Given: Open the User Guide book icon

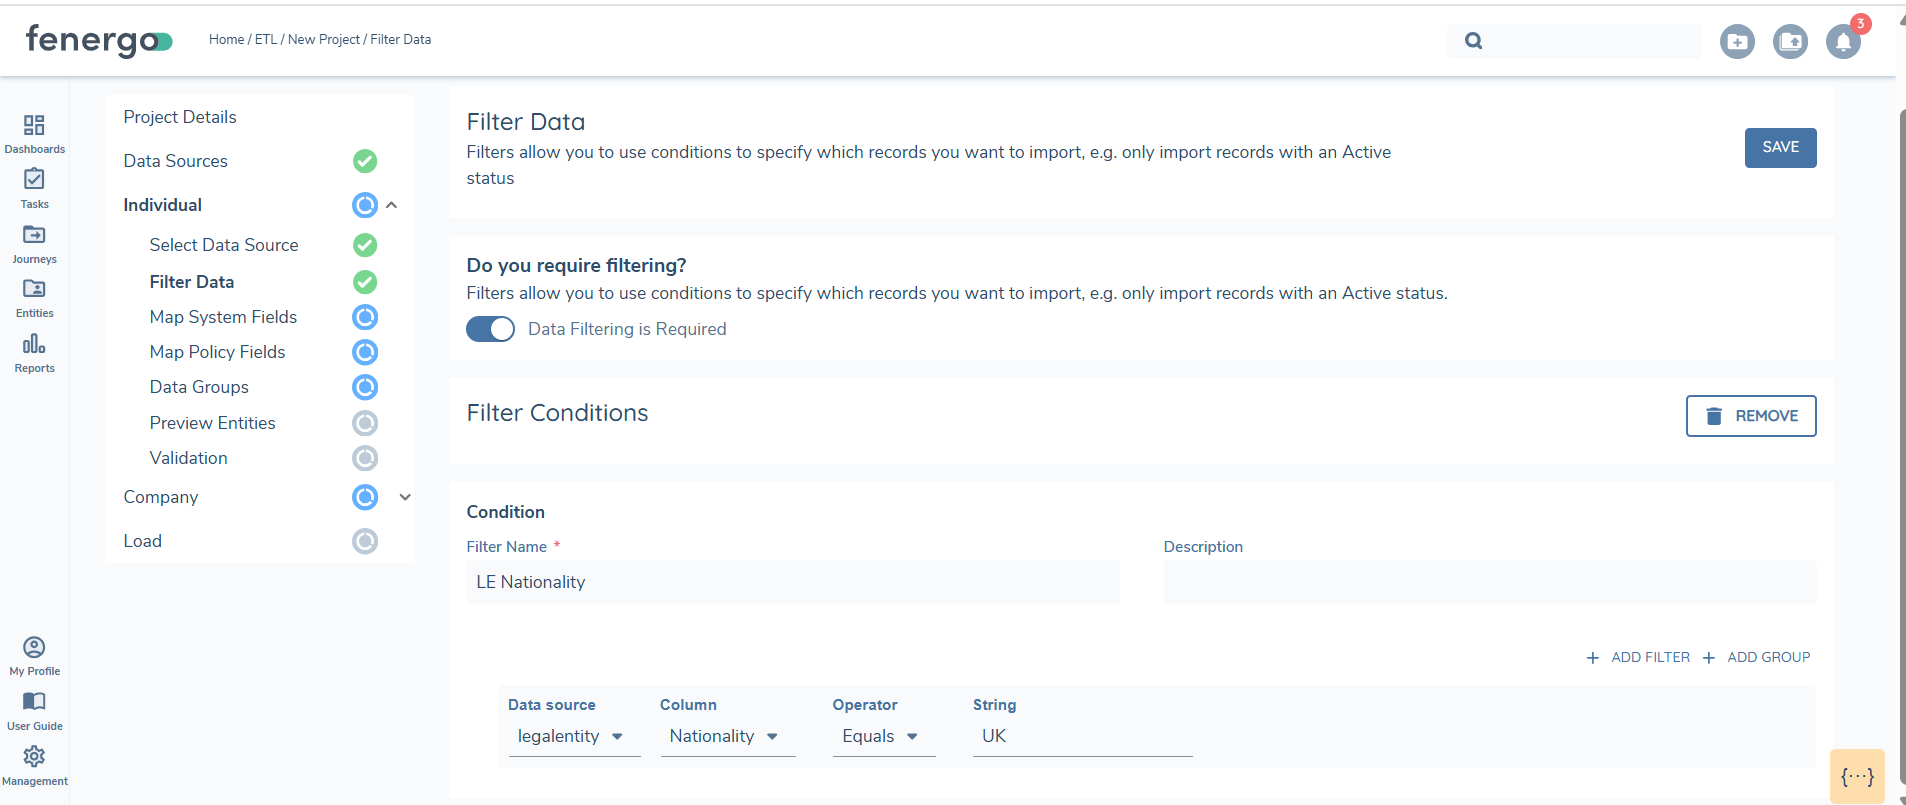Looking at the screenshot, I should pyautogui.click(x=34, y=702).
